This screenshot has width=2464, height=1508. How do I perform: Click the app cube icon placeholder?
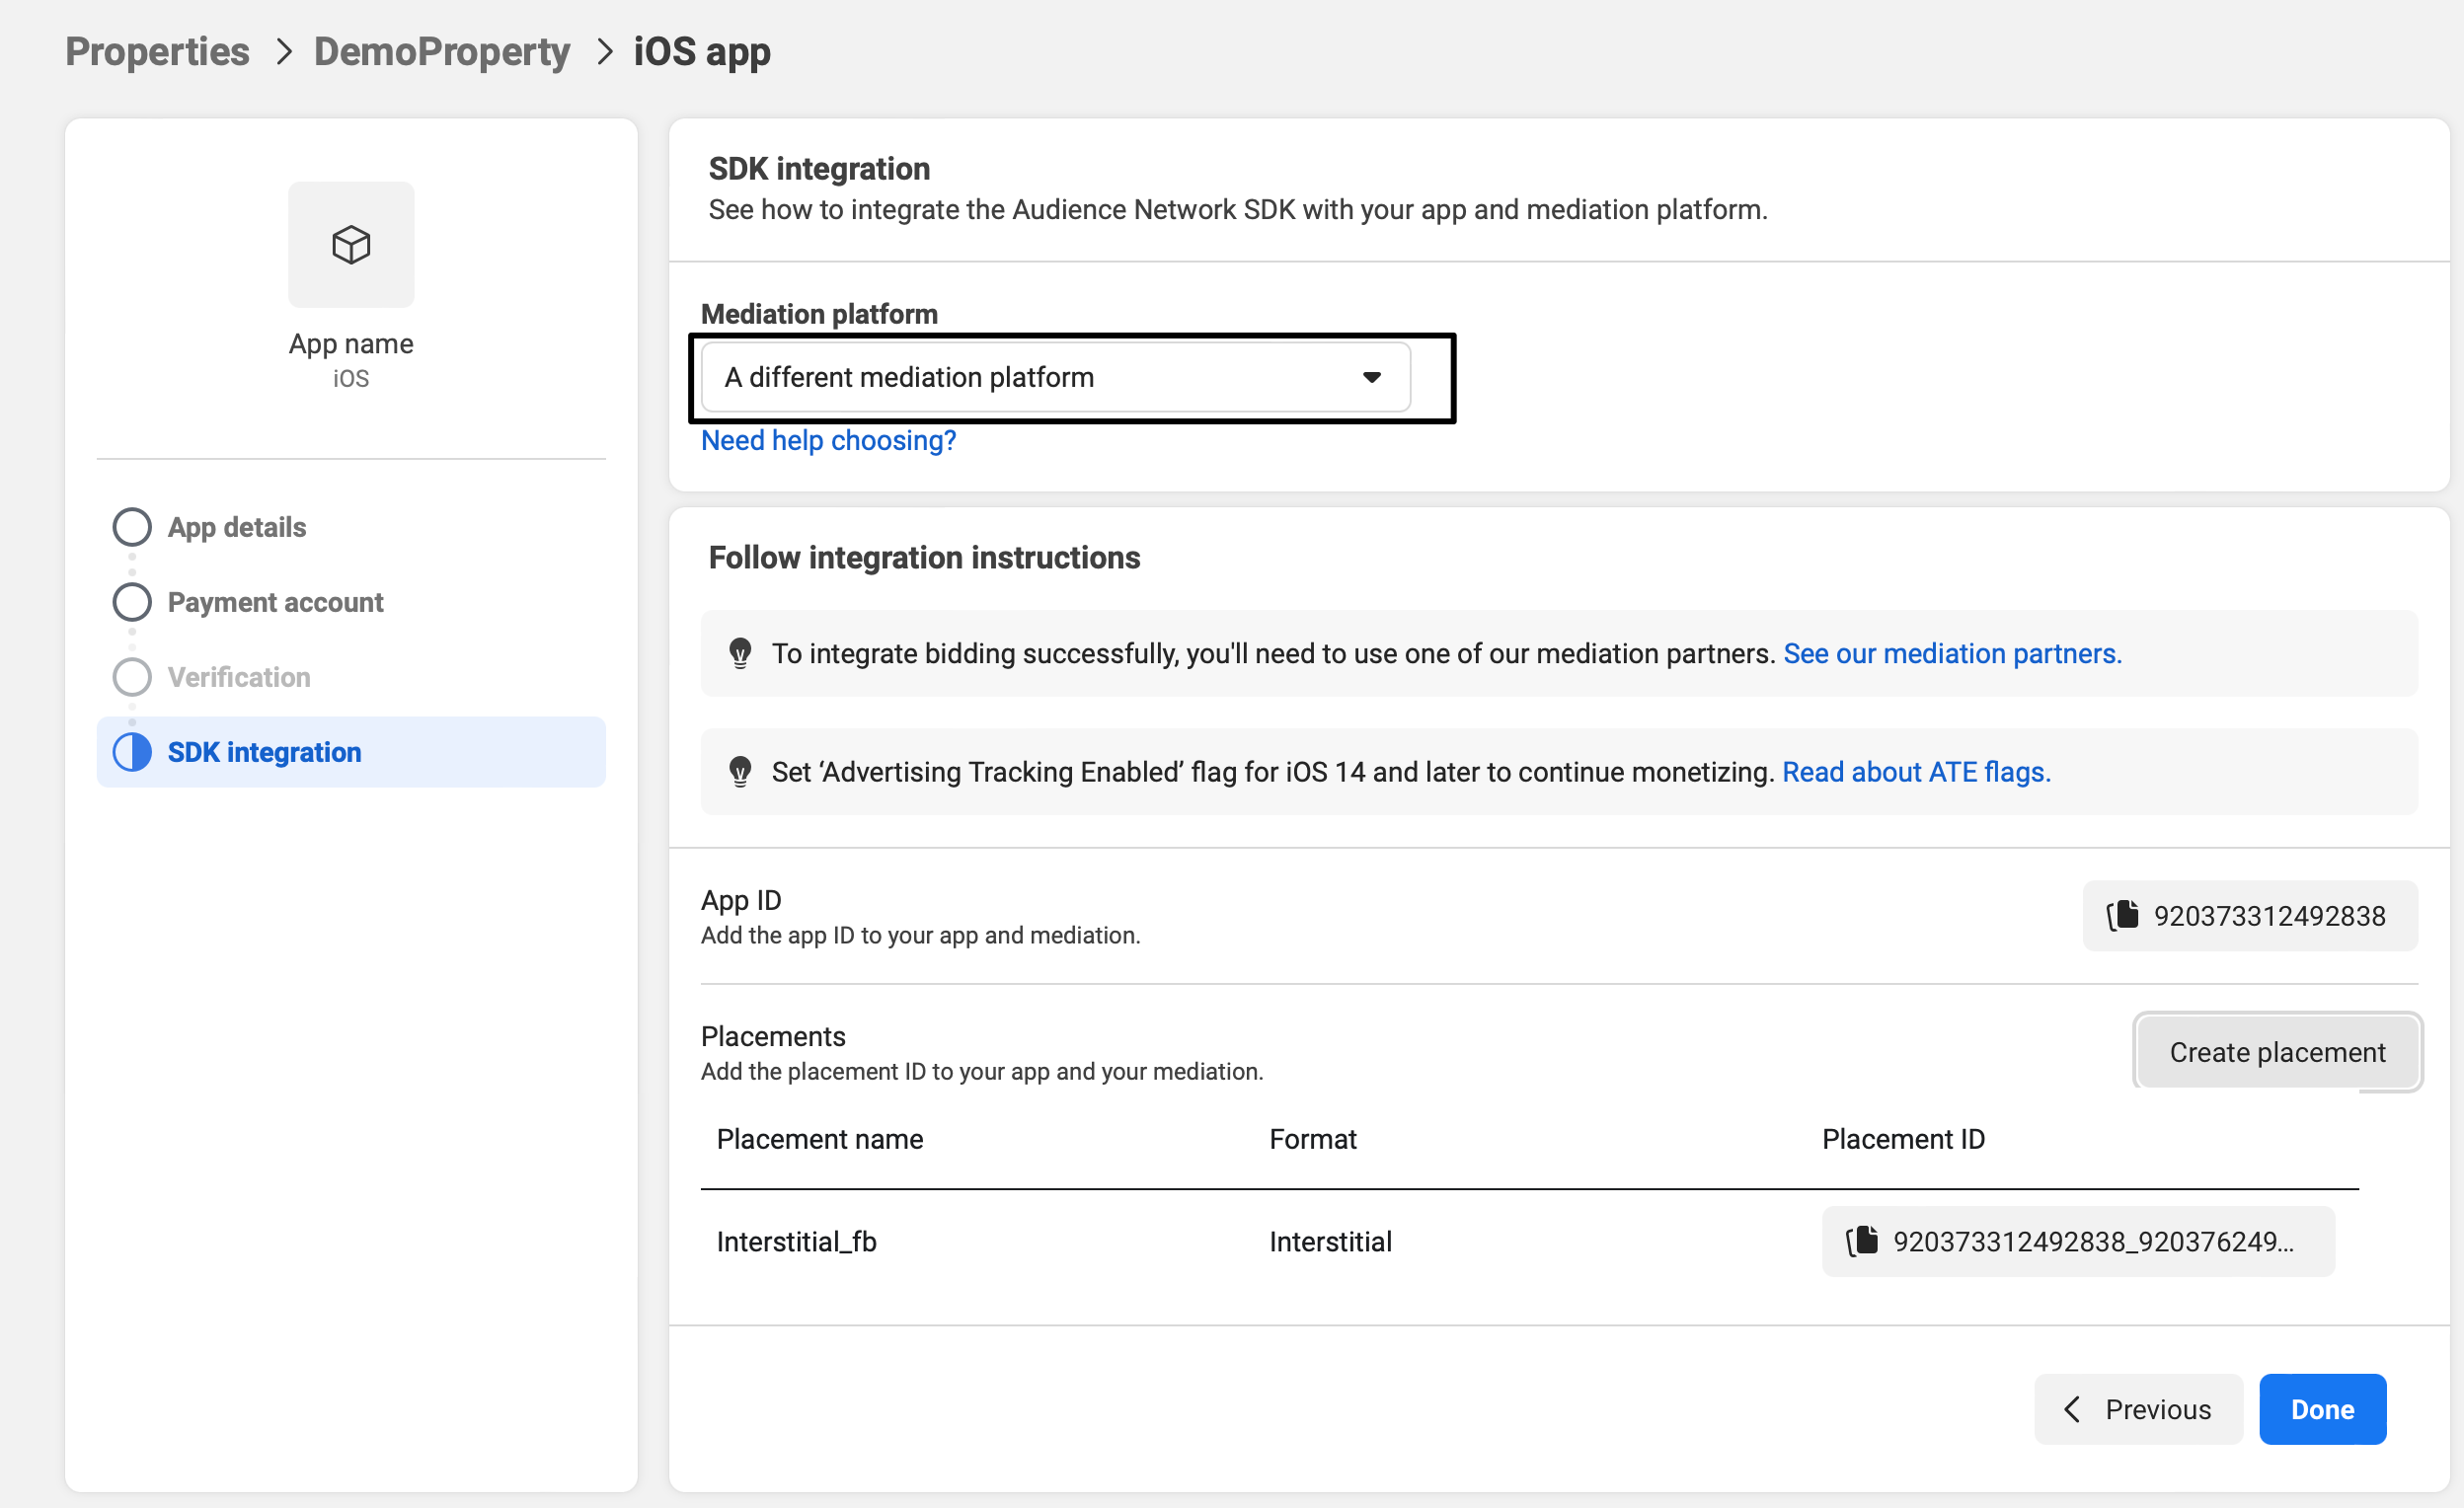[x=351, y=244]
